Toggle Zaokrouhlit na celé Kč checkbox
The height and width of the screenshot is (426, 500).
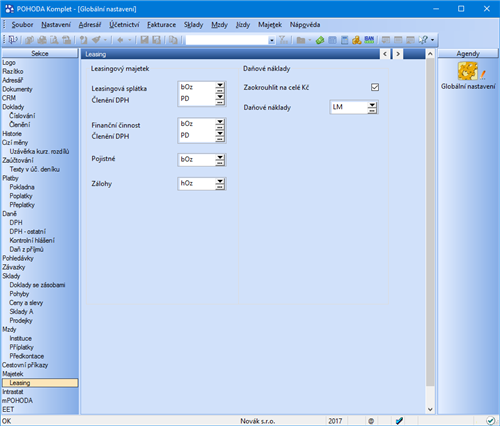[x=375, y=87]
